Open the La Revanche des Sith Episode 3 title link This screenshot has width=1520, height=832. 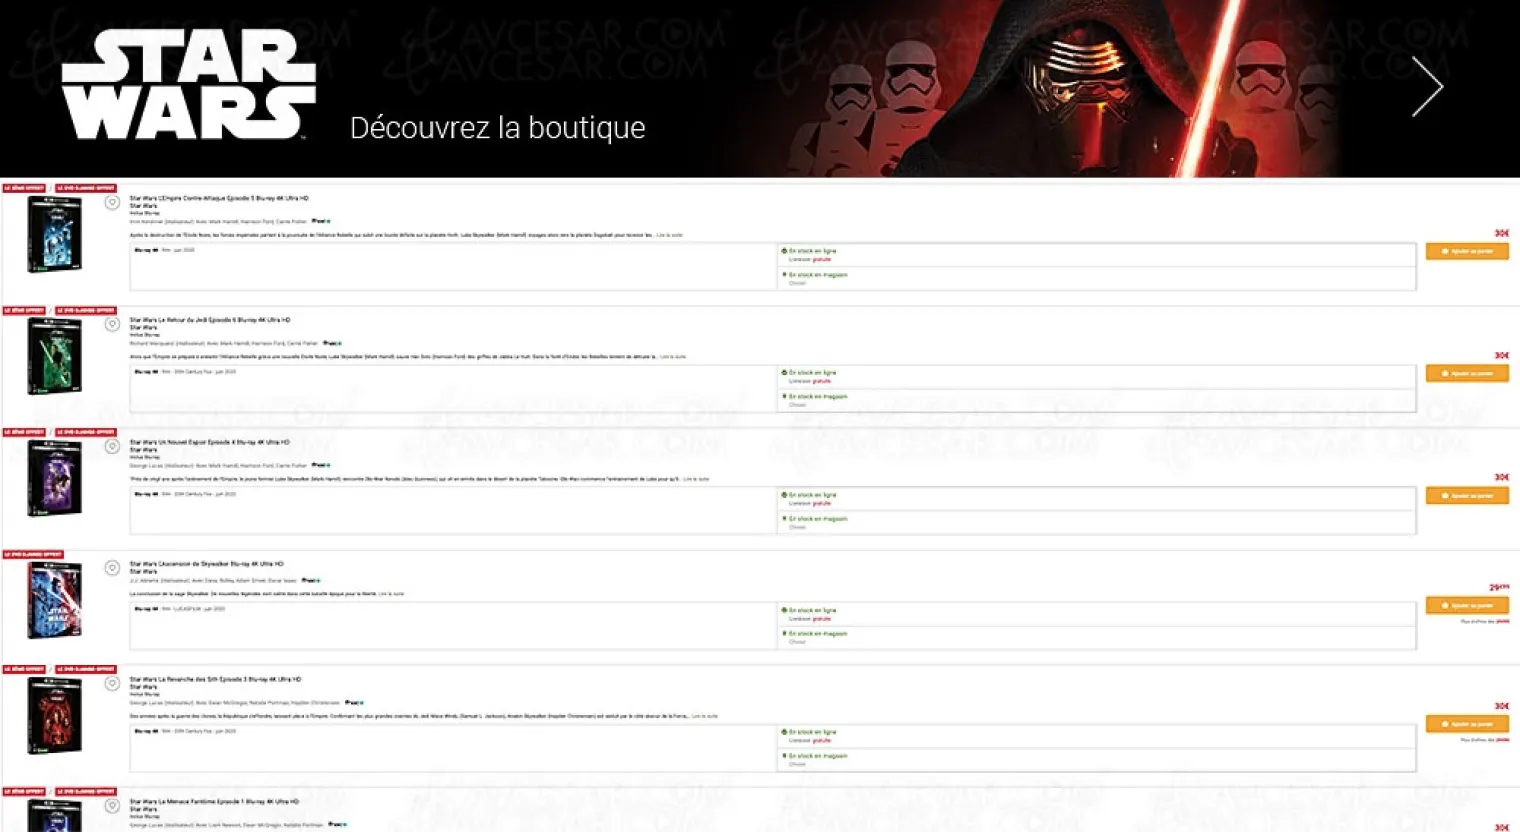215,679
